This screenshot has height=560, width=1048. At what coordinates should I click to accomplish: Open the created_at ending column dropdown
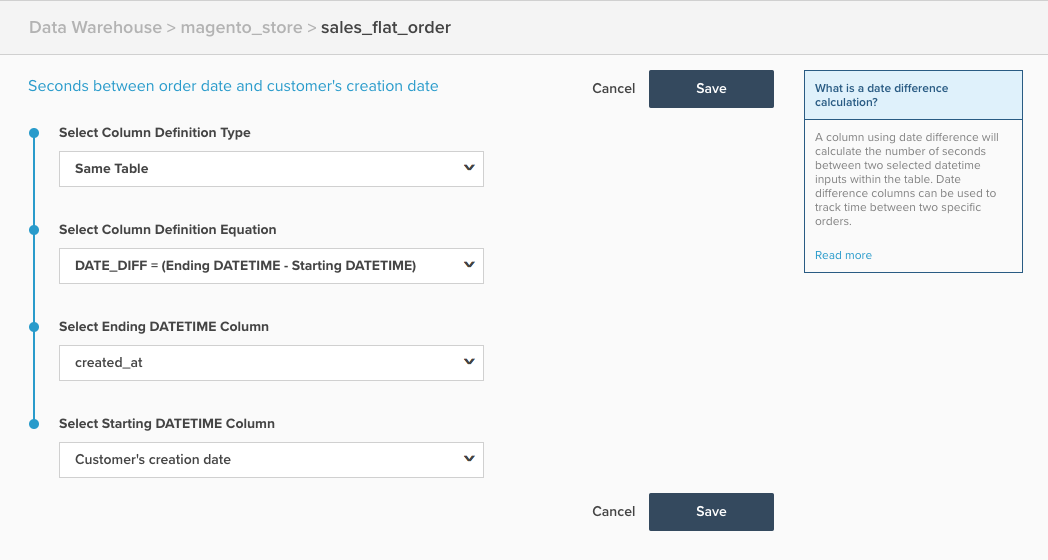click(x=271, y=363)
